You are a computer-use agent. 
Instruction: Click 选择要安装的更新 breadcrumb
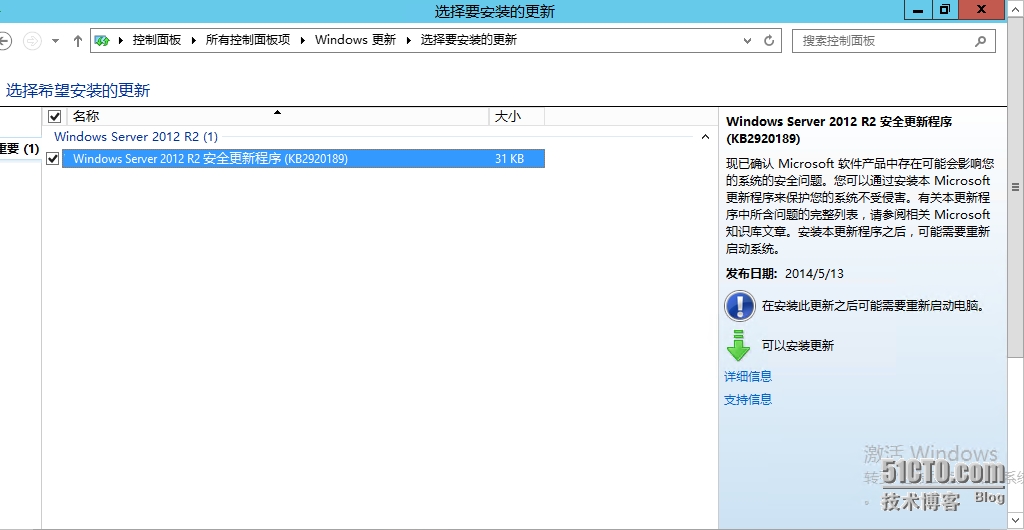click(x=468, y=40)
